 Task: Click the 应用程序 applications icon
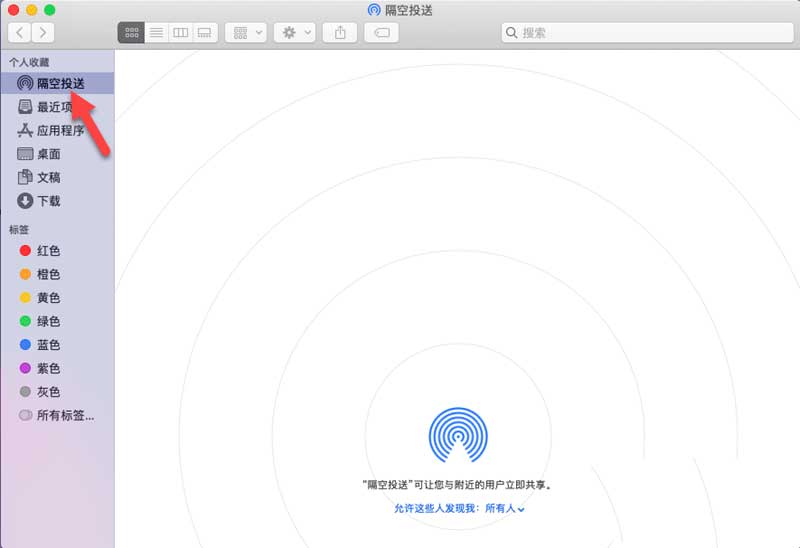click(25, 131)
